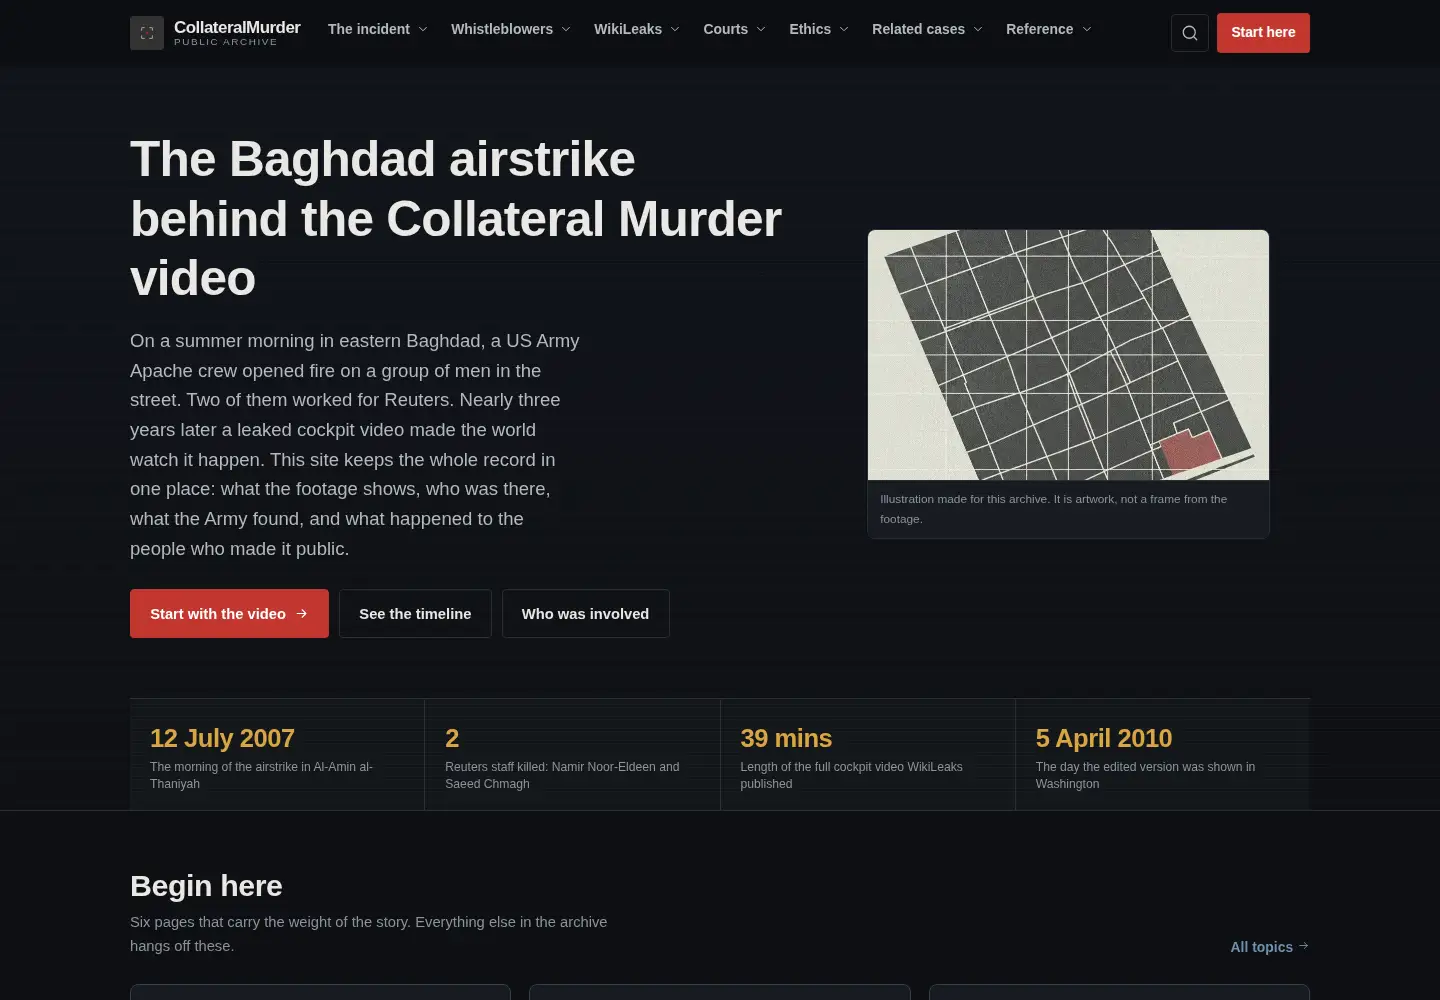Click the 5 April 2010 stat

coord(1104,738)
